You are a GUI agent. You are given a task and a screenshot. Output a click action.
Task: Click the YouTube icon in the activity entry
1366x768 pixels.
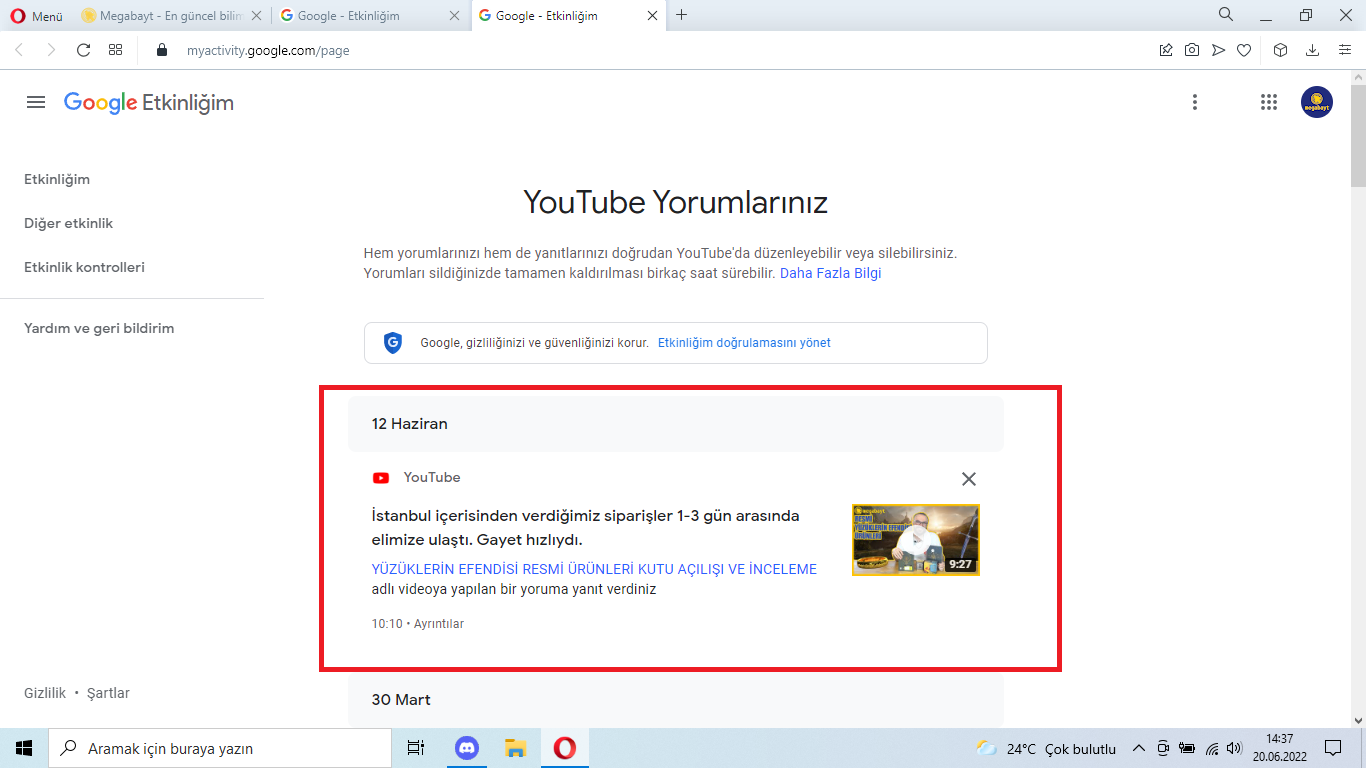coord(381,477)
